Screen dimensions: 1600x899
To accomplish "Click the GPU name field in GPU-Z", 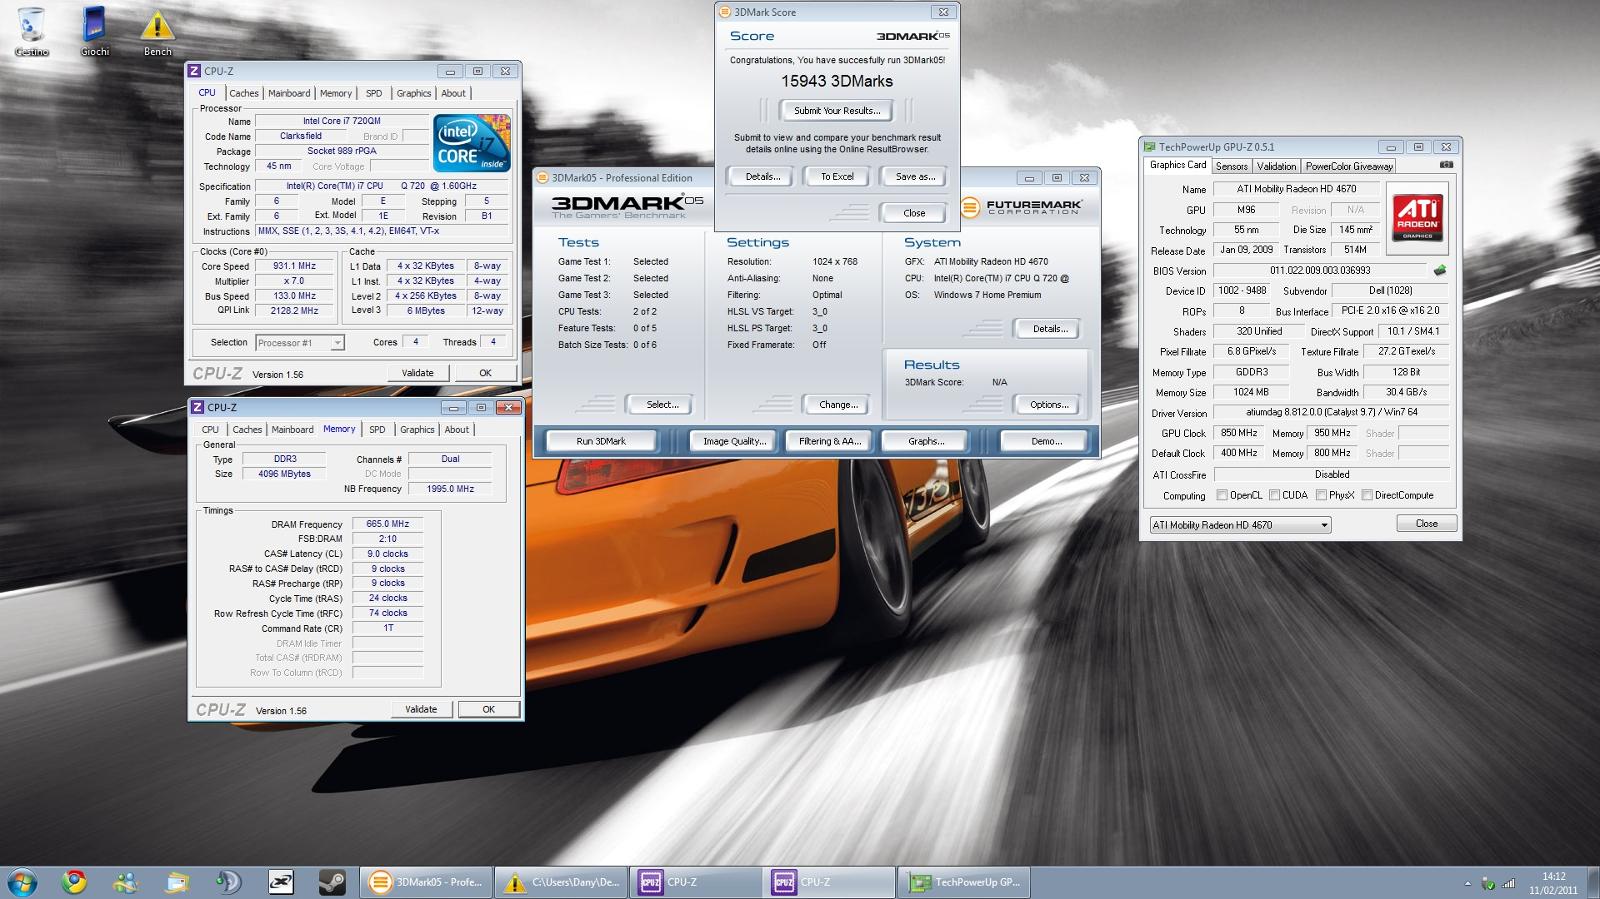I will point(1246,210).
